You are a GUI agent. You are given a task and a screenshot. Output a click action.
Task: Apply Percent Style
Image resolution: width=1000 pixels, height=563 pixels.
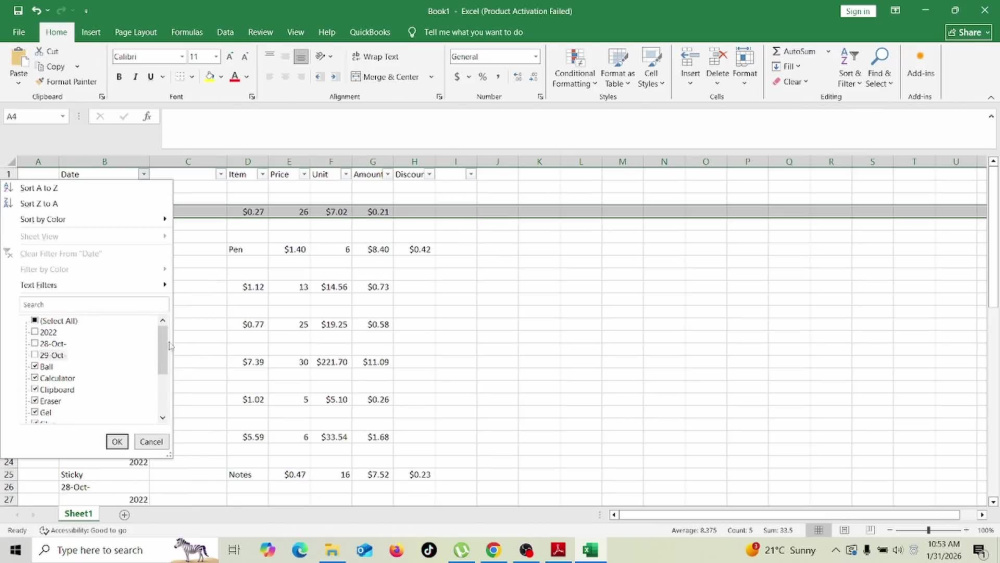click(483, 77)
